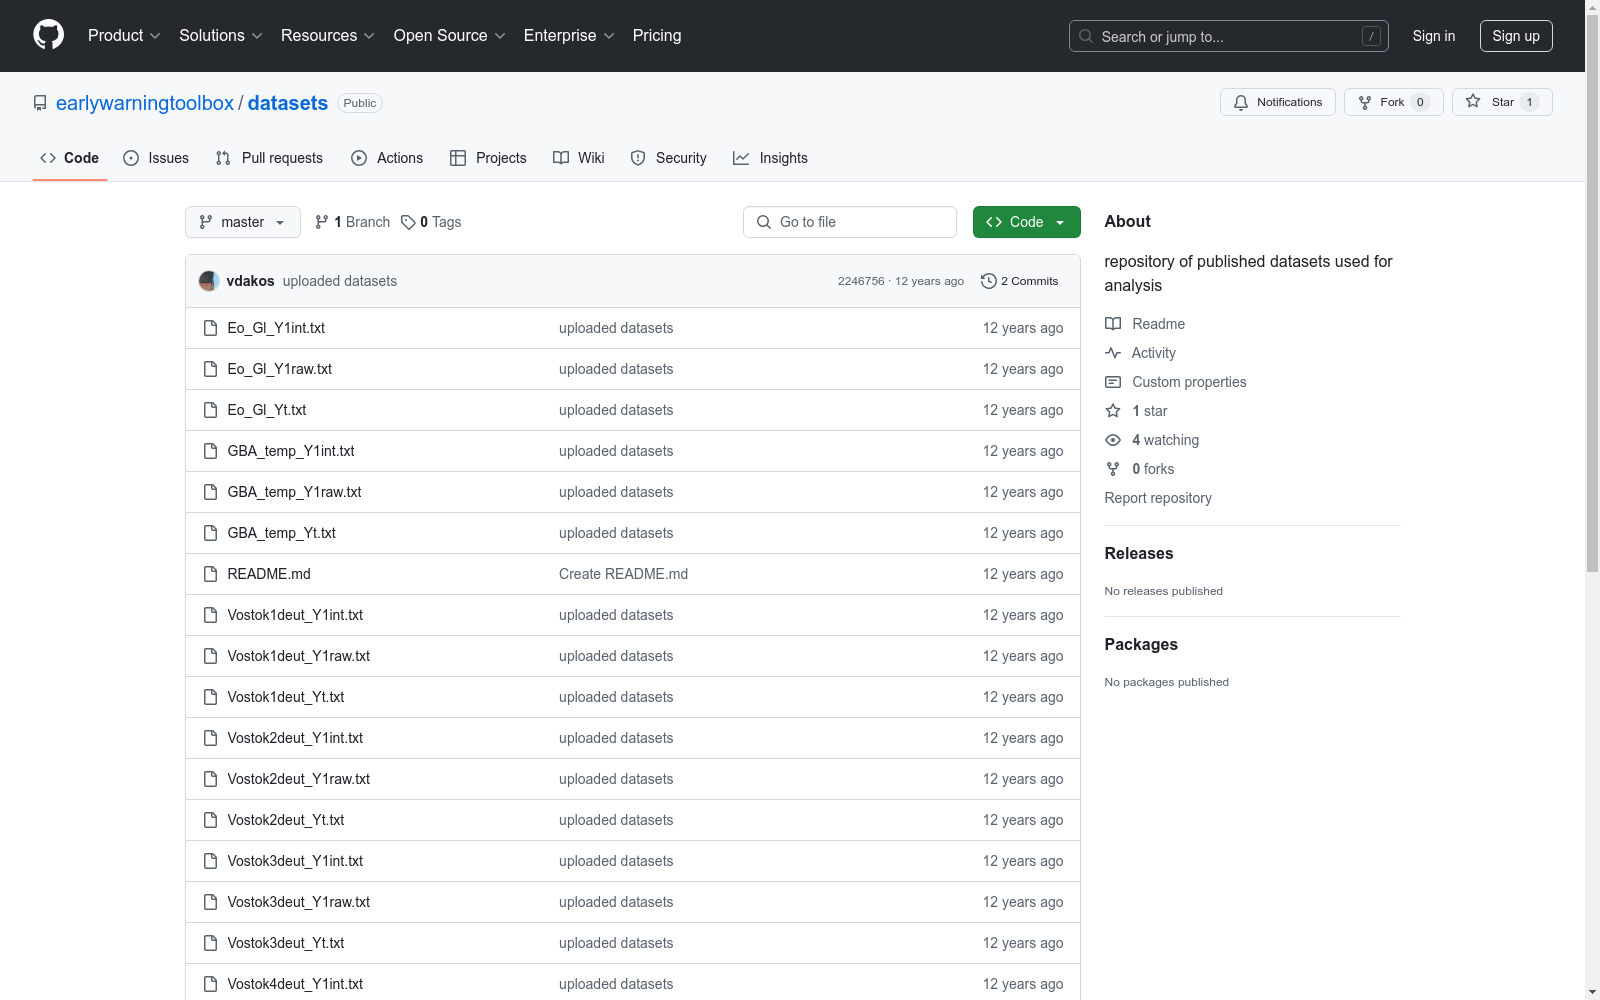The height and width of the screenshot is (1000, 1600).
Task: Click file icon for README.md
Action: (x=210, y=574)
